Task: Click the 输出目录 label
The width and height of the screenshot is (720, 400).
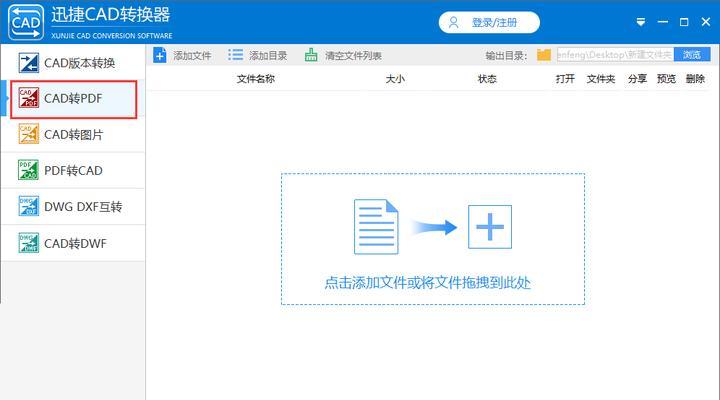Action: click(x=506, y=56)
